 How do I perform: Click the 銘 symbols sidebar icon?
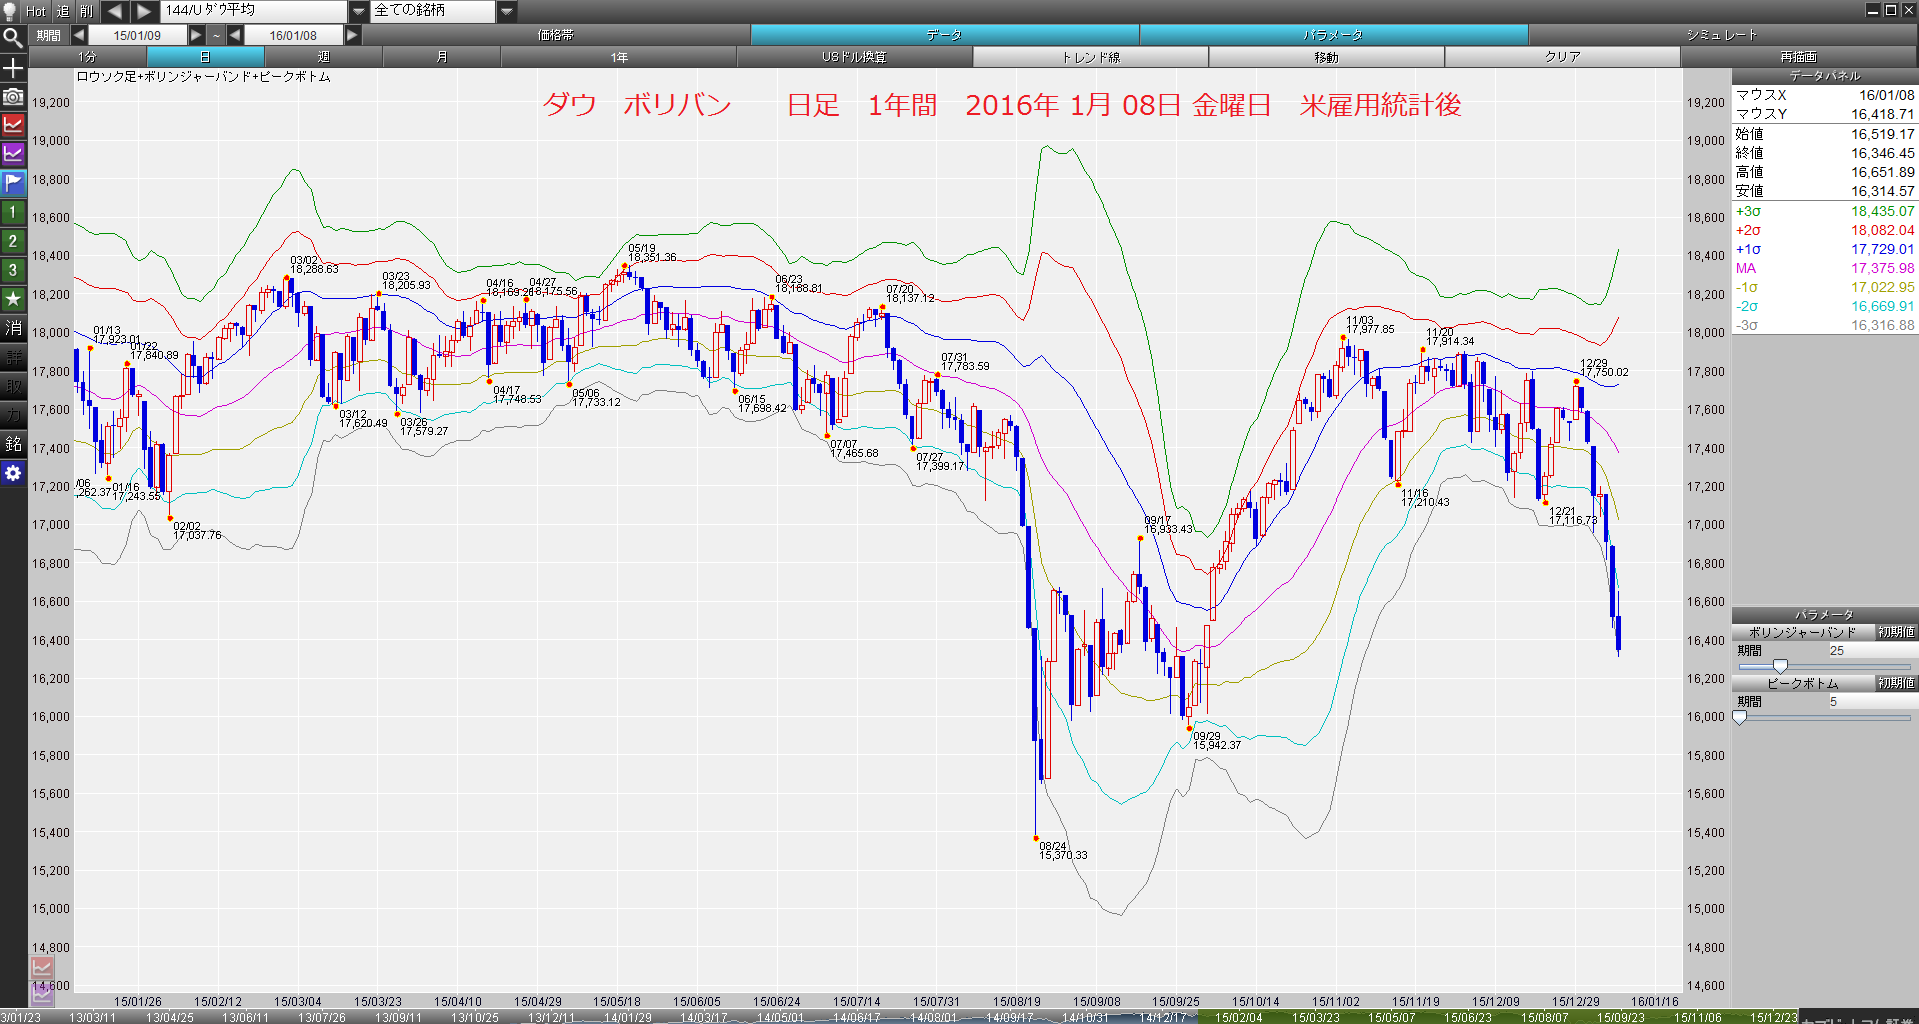click(13, 444)
